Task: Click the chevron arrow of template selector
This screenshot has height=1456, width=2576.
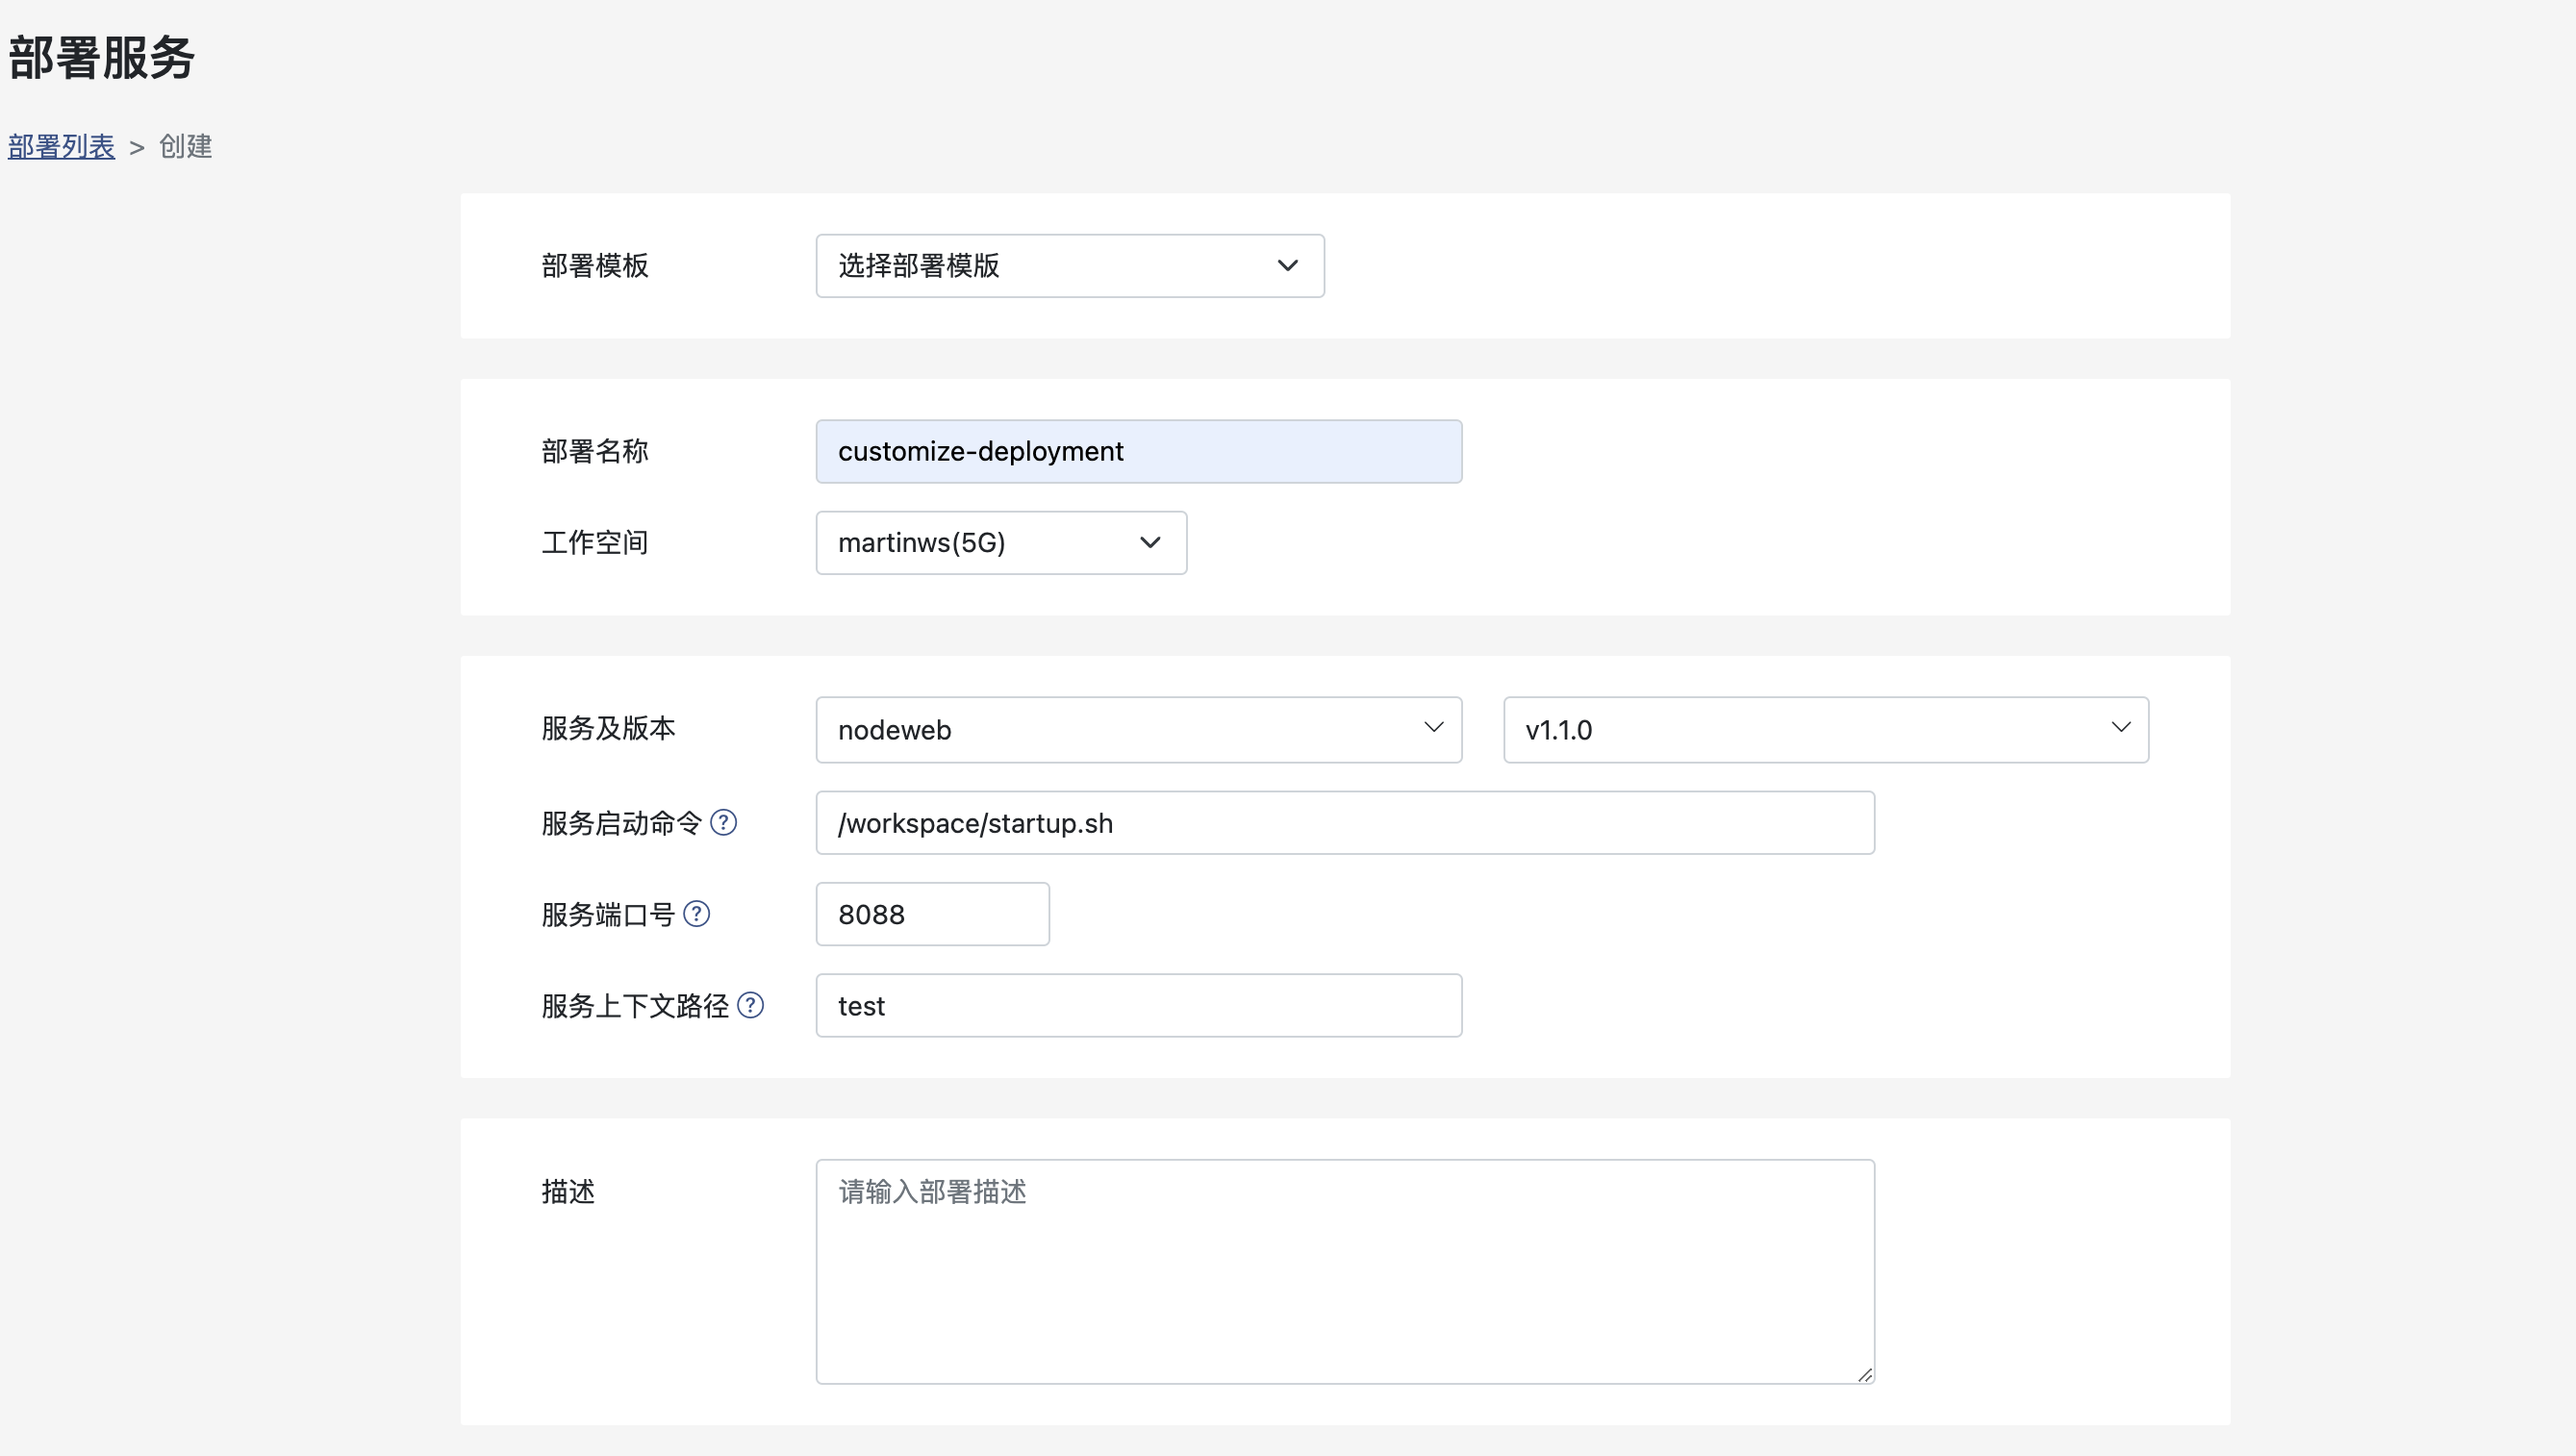Action: 1287,266
